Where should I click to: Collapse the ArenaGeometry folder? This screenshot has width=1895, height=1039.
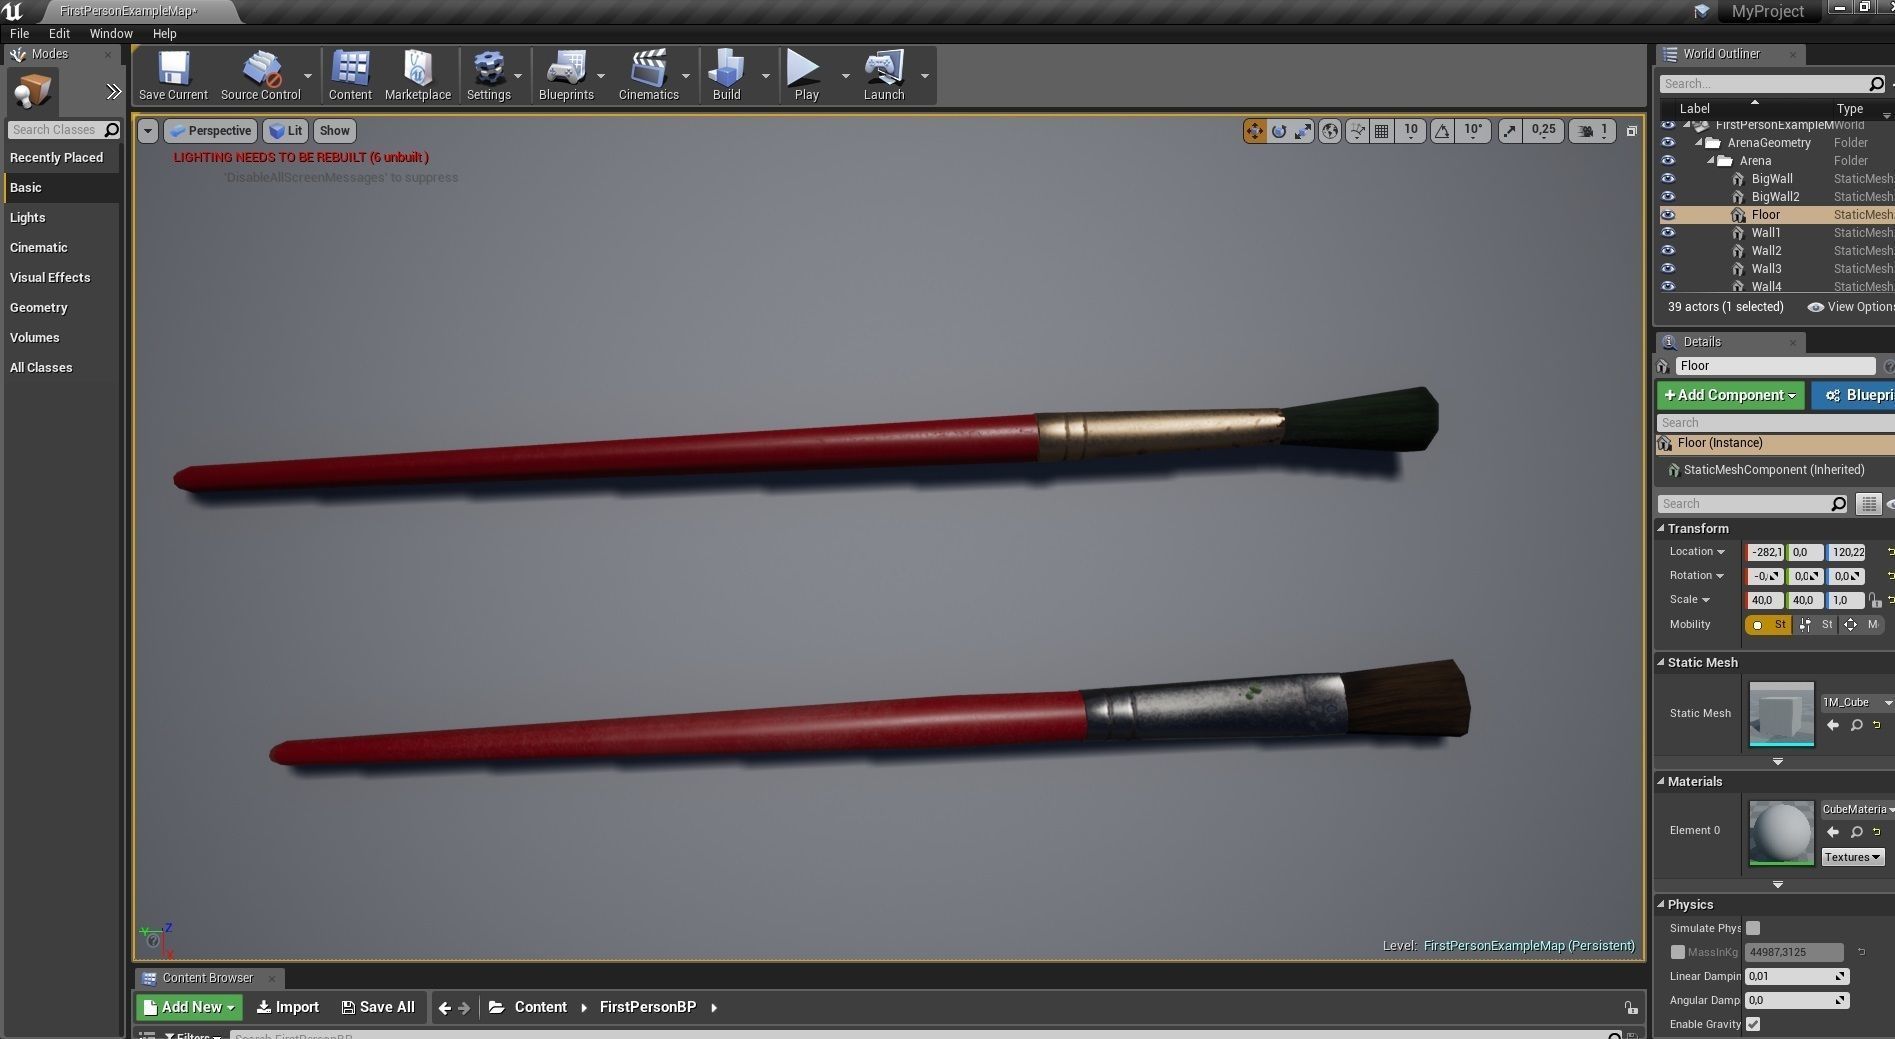(1699, 143)
